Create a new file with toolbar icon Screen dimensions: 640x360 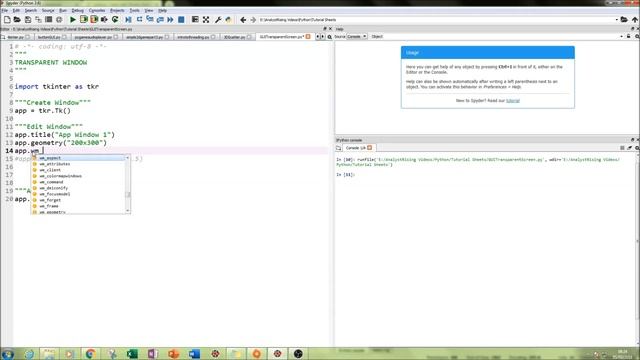pyautogui.click(x=7, y=20)
